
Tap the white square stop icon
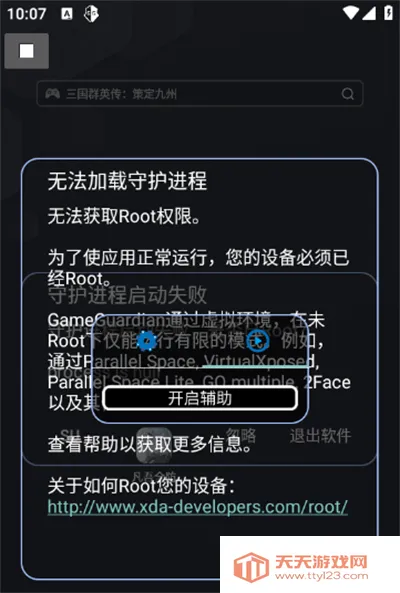26,51
